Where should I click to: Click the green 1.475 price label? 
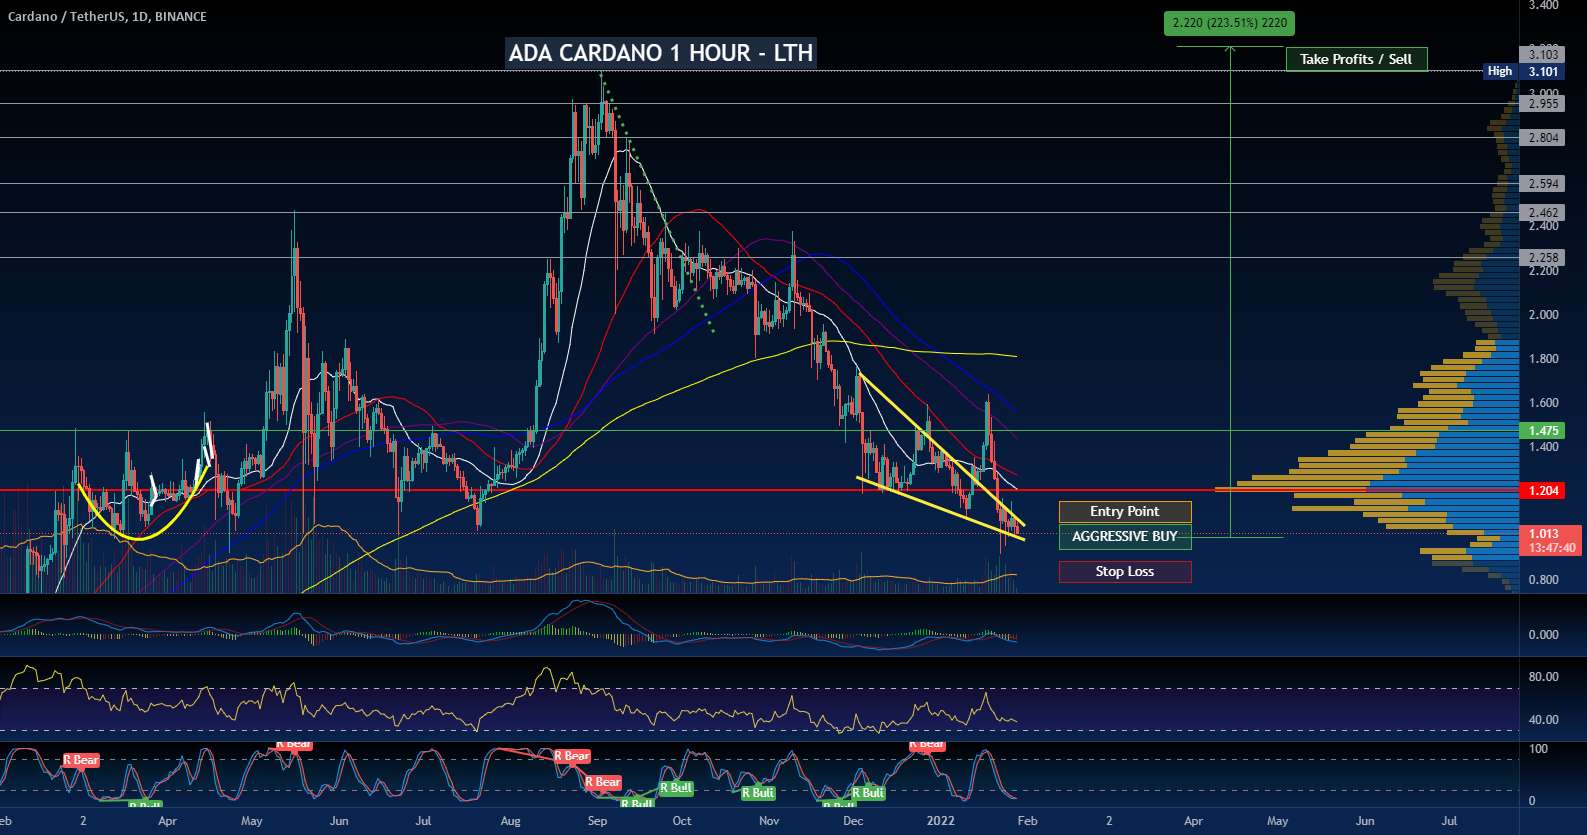(x=1543, y=431)
